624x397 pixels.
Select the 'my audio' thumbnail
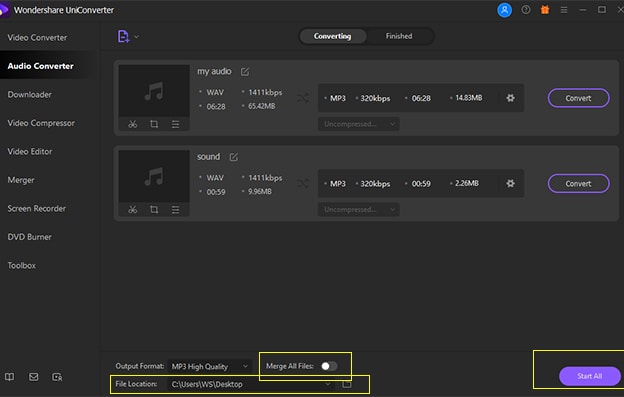[154, 91]
